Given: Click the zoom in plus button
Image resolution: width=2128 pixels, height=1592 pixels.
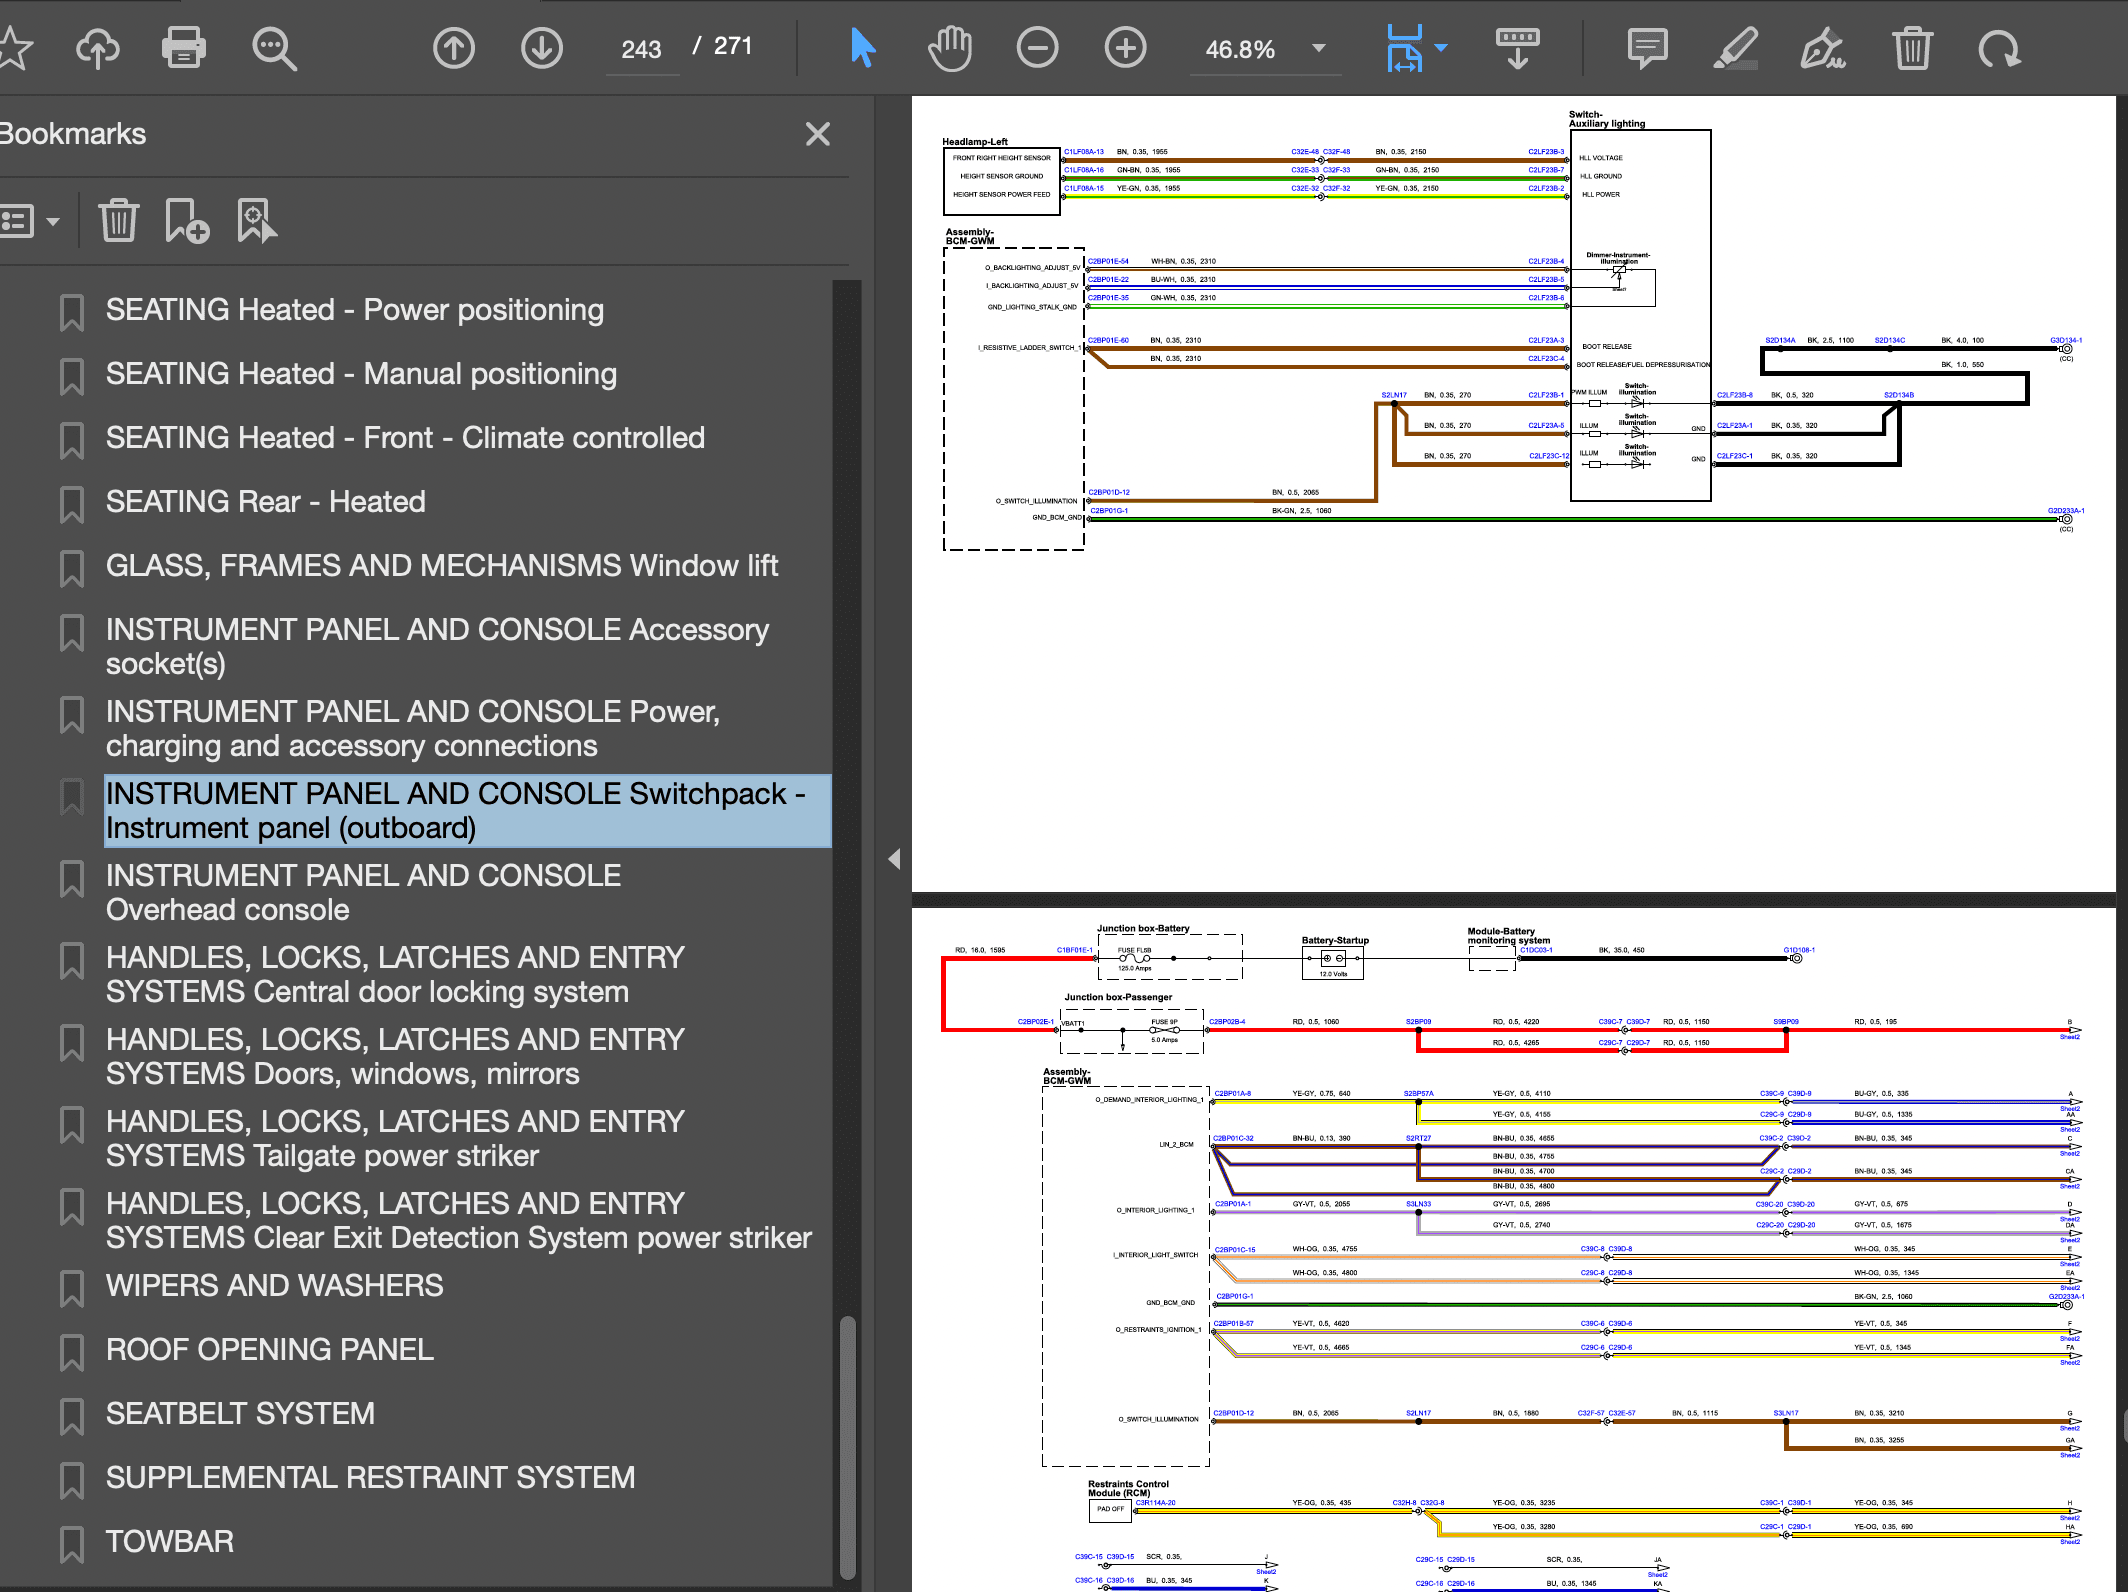Looking at the screenshot, I should [x=1125, y=48].
